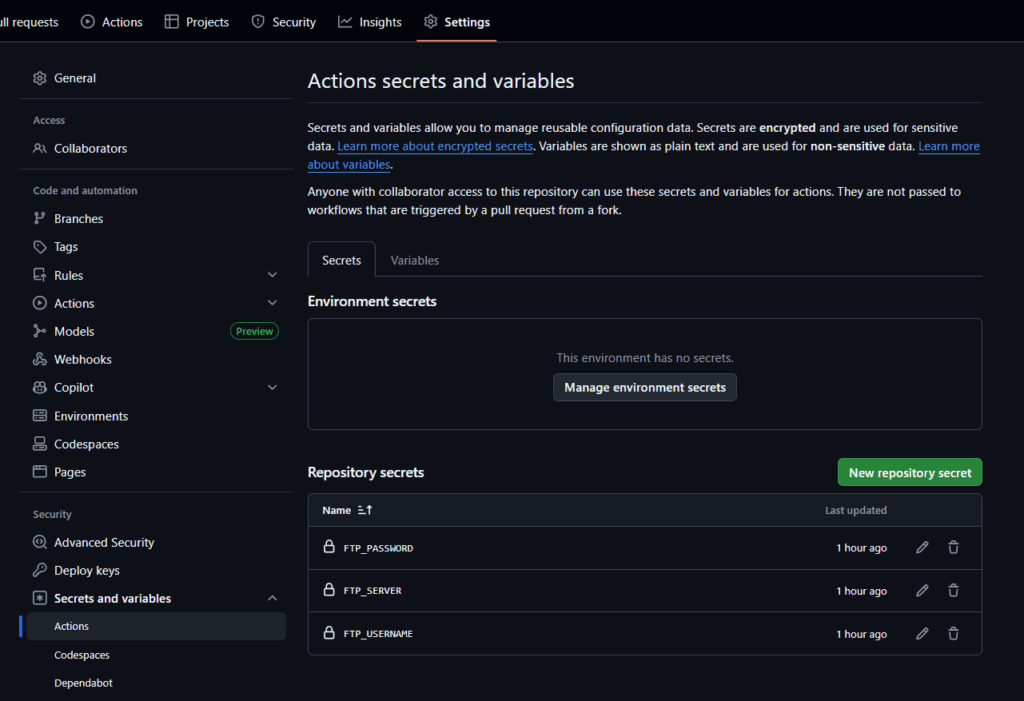Image resolution: width=1024 pixels, height=701 pixels.
Task: Expand the Rules section chevron
Action: 272,275
